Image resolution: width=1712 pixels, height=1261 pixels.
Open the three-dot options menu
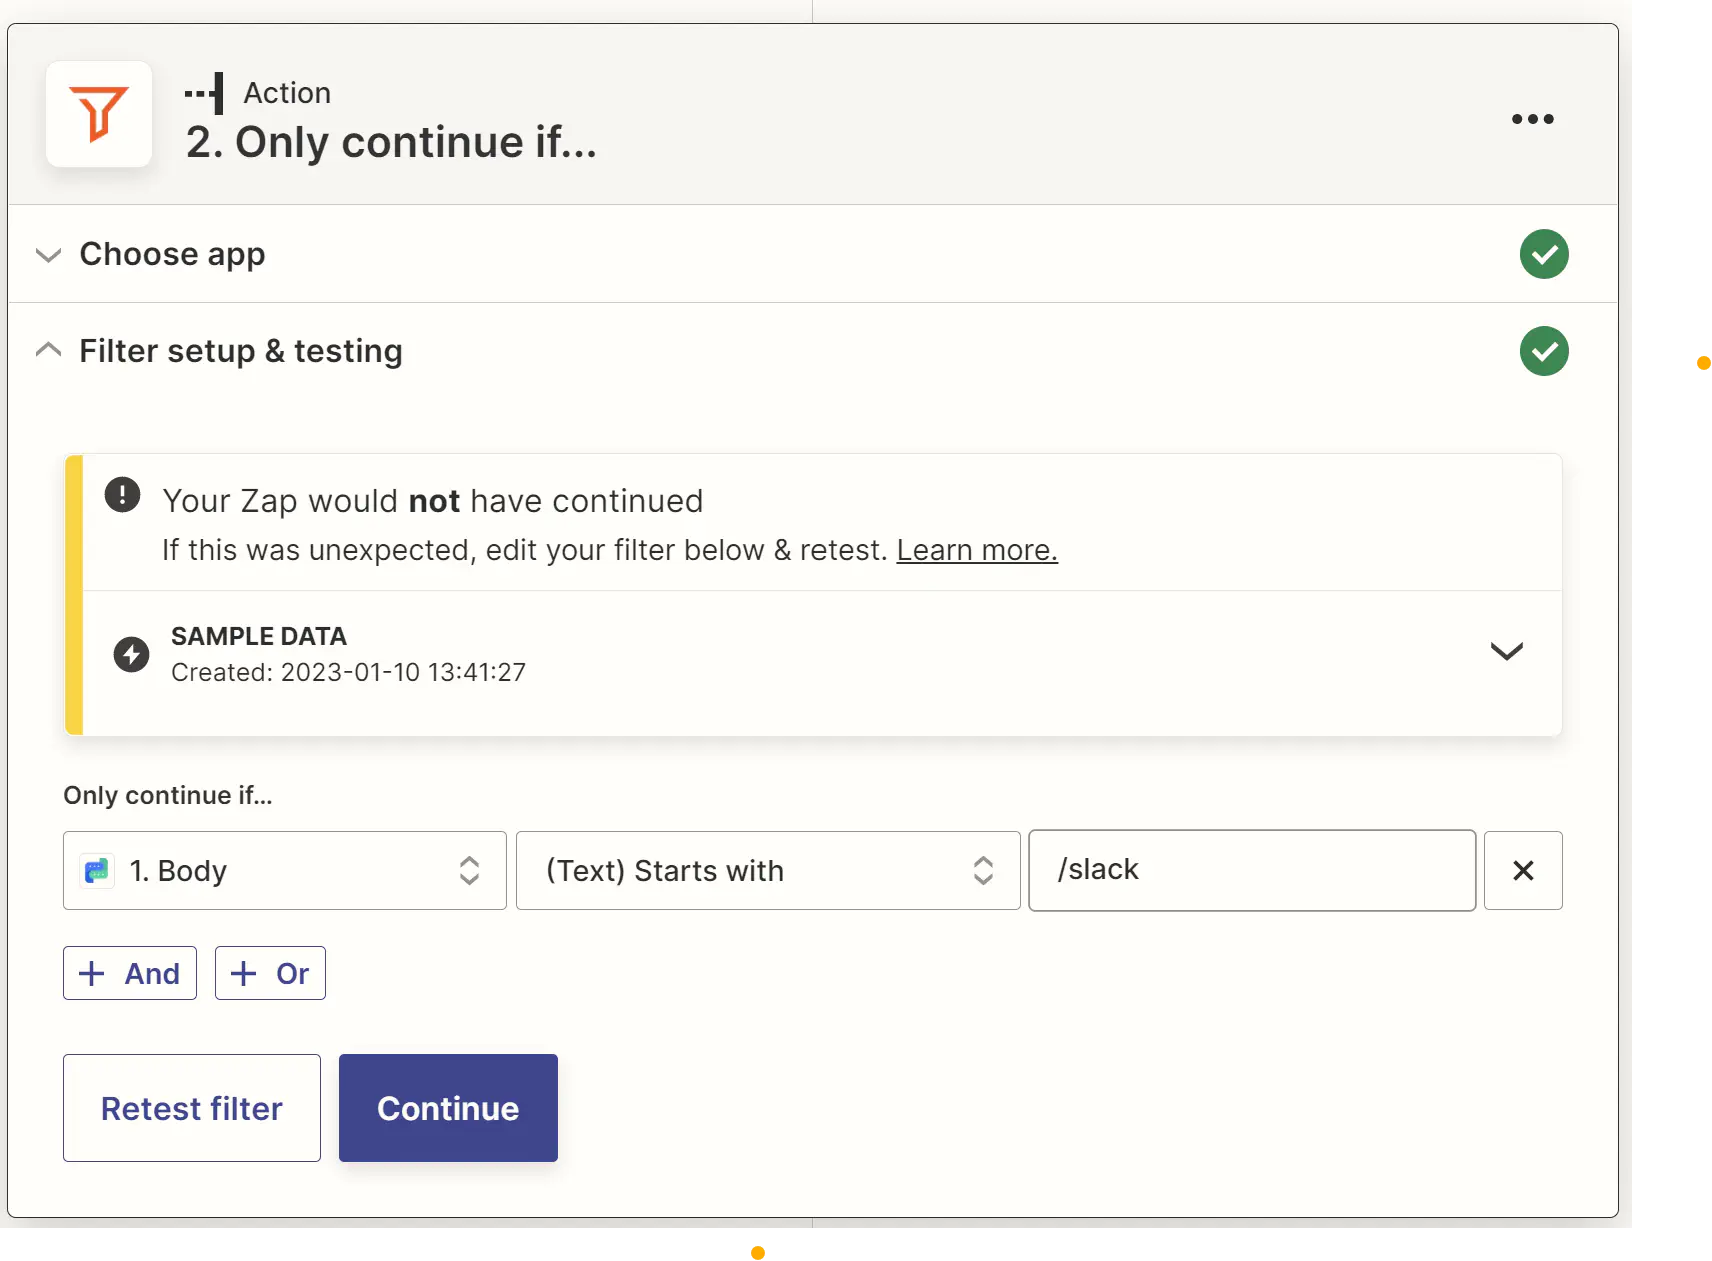[x=1533, y=119]
